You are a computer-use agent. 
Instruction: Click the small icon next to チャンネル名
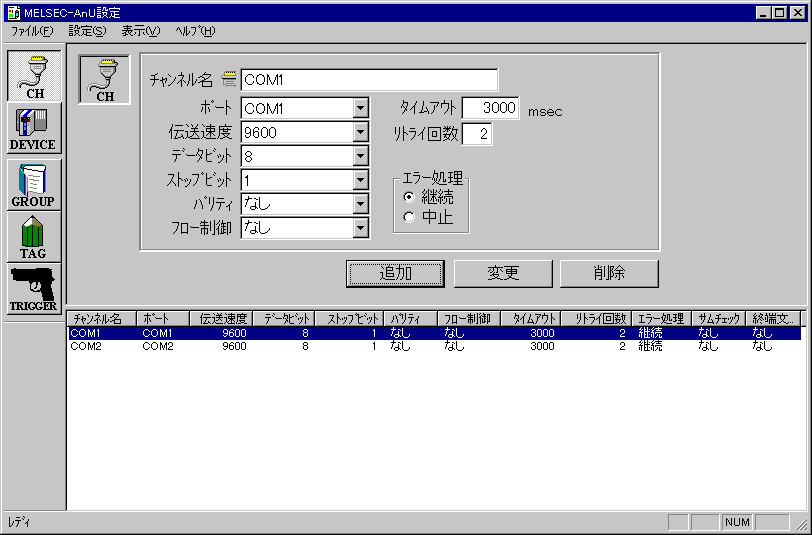click(228, 80)
